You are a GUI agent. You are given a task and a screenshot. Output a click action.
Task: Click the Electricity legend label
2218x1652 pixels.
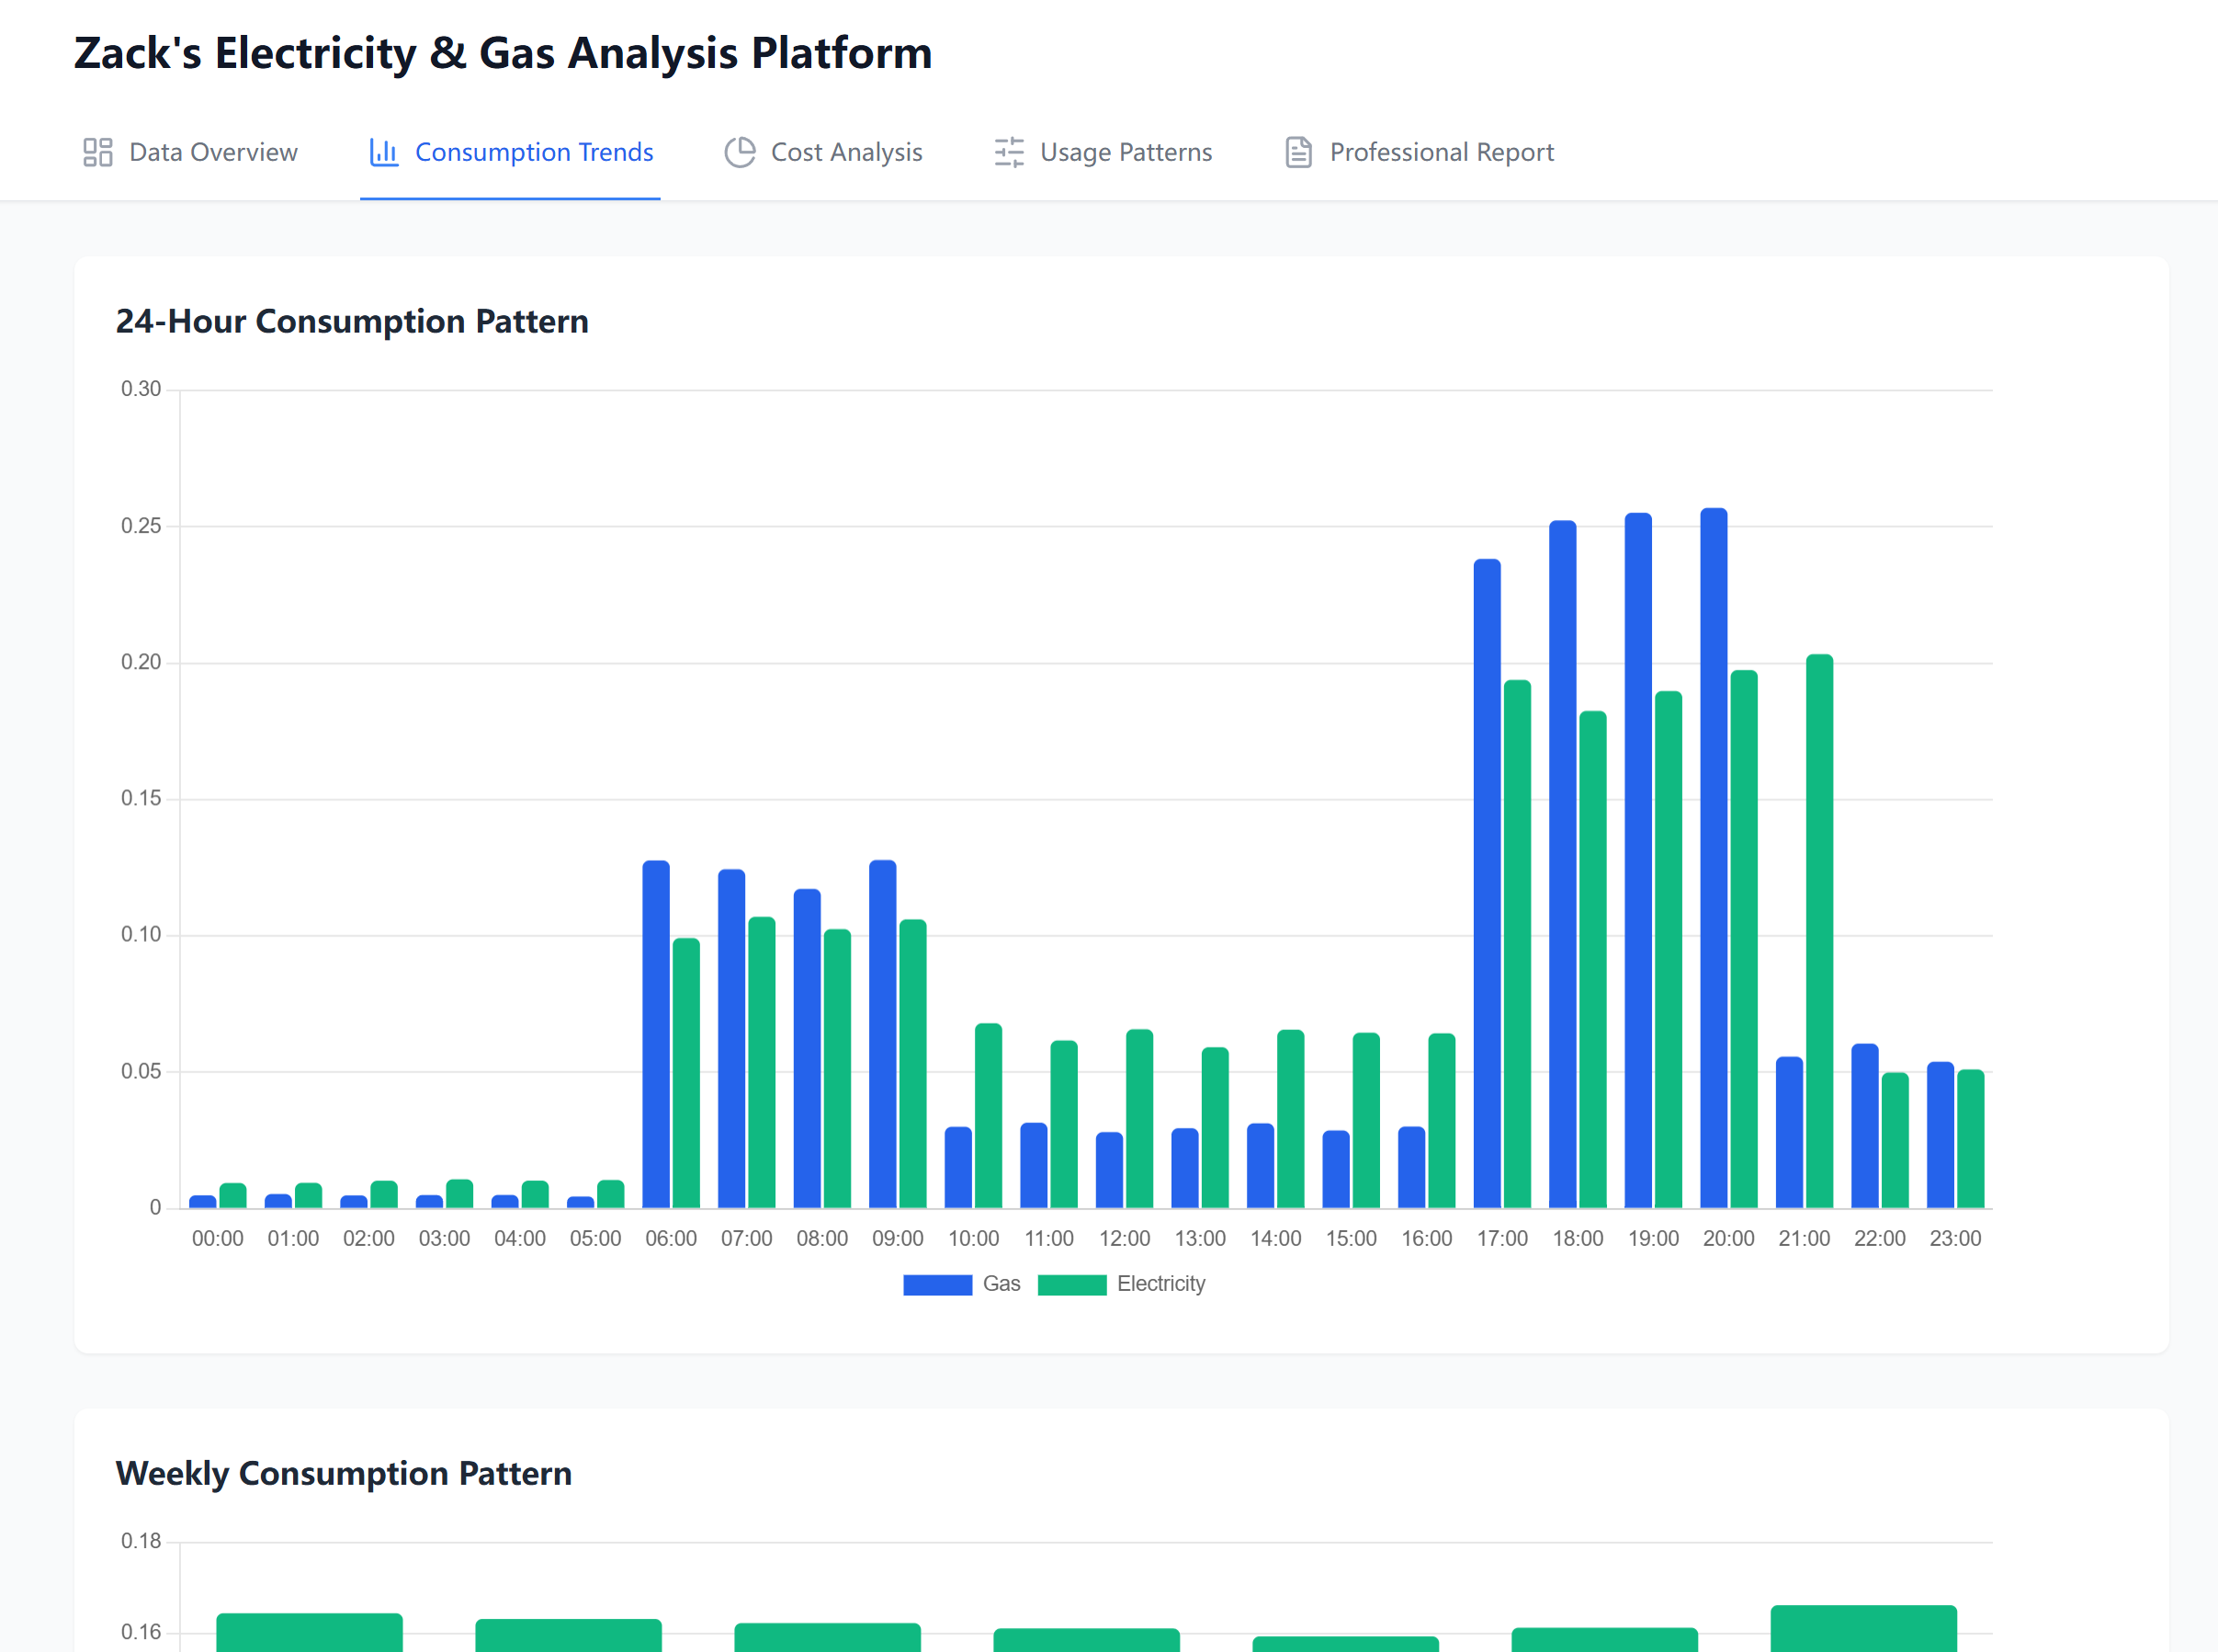(x=1161, y=1284)
